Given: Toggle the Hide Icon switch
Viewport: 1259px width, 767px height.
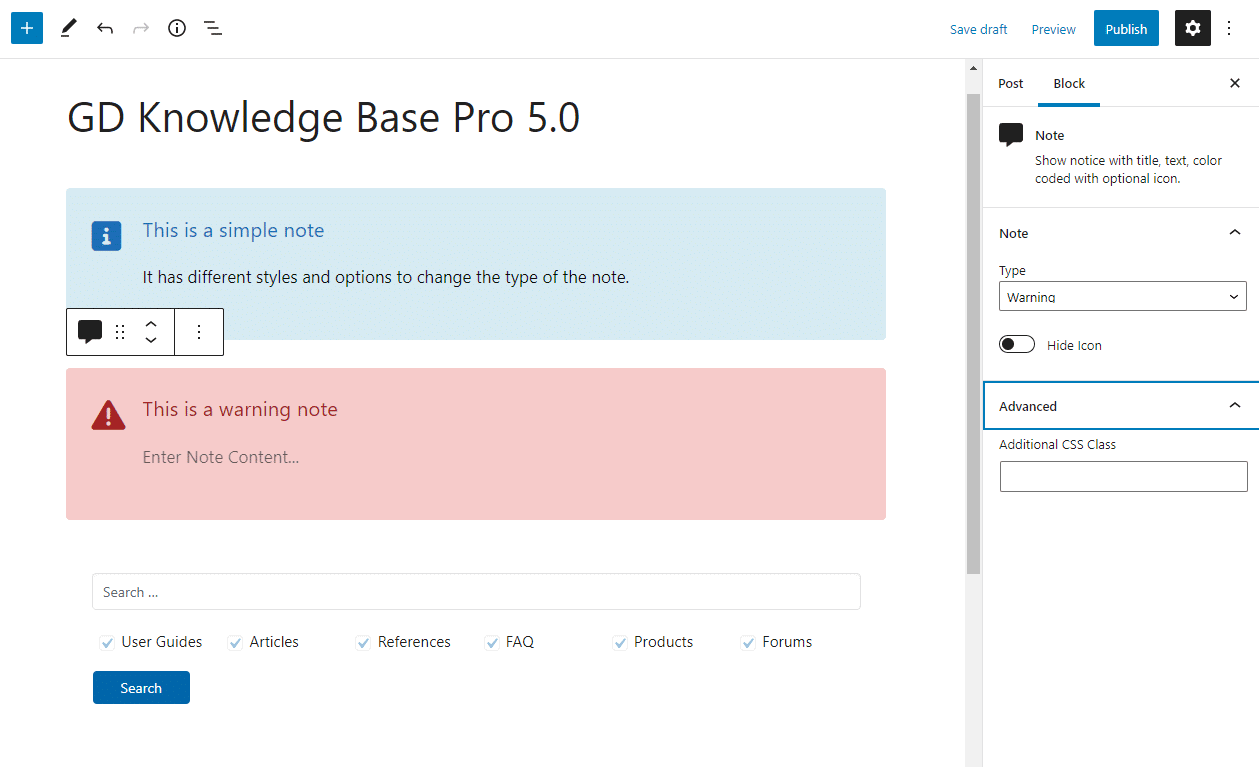Looking at the screenshot, I should click(1017, 345).
